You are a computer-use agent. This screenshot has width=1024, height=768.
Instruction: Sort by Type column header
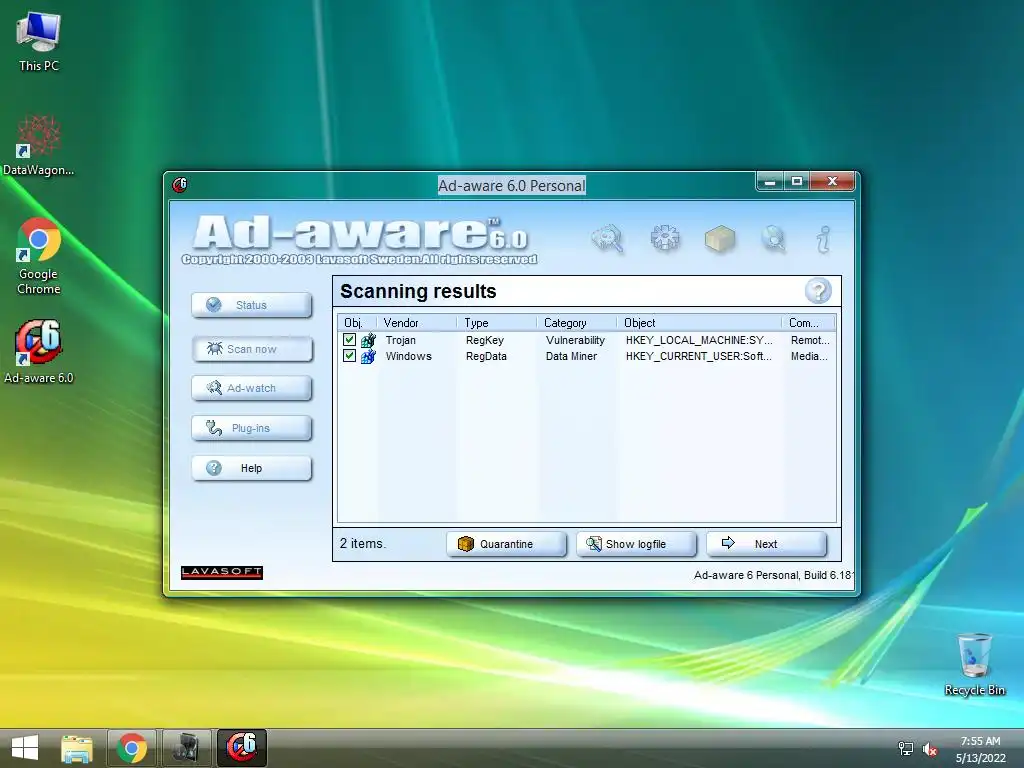click(x=497, y=323)
